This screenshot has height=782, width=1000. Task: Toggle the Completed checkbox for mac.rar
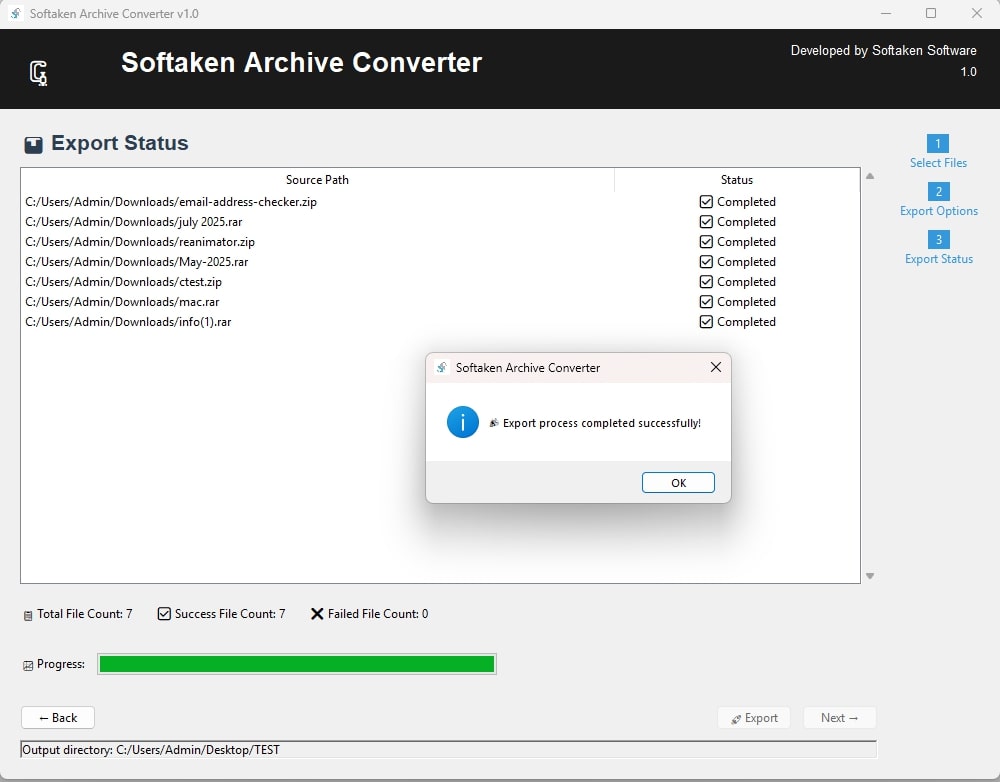tap(706, 301)
